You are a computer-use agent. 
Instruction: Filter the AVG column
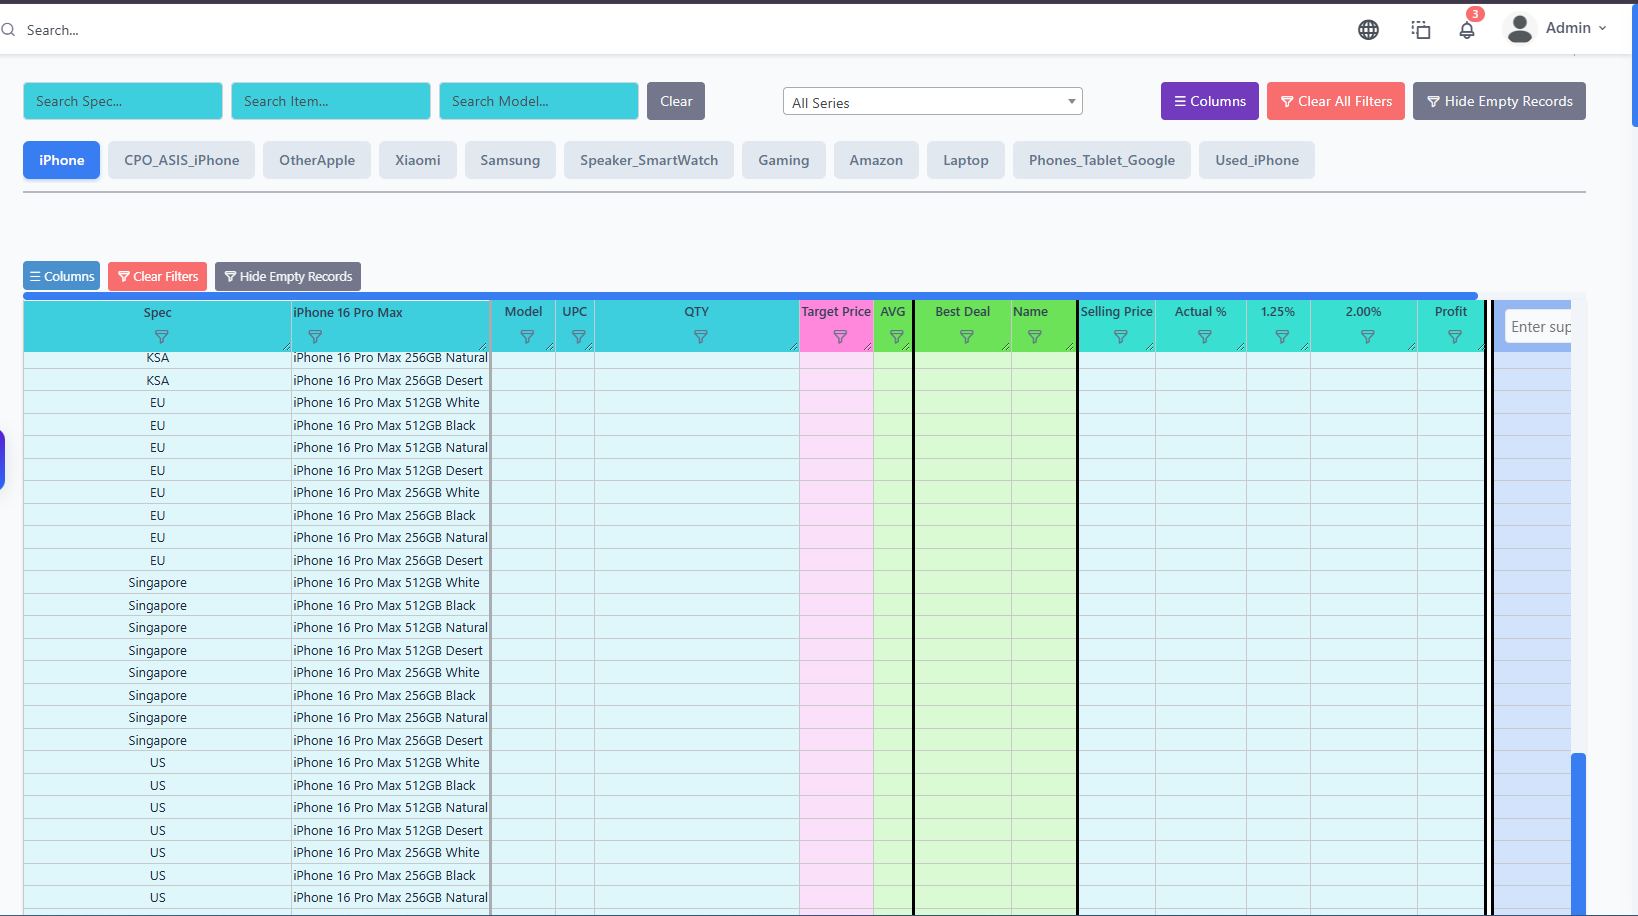(x=896, y=337)
